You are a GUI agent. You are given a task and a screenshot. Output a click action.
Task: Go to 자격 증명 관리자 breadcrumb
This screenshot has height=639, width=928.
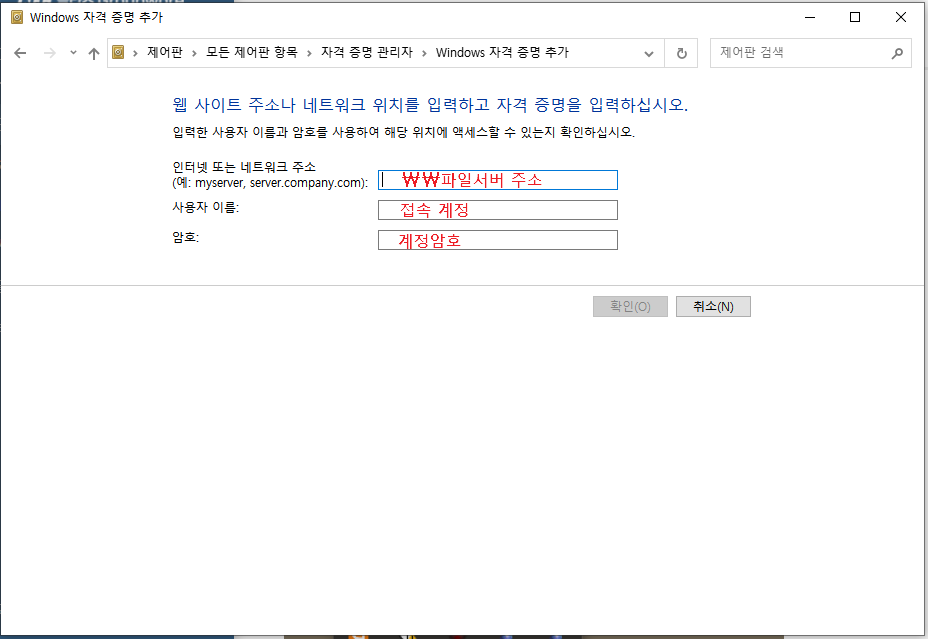(366, 53)
